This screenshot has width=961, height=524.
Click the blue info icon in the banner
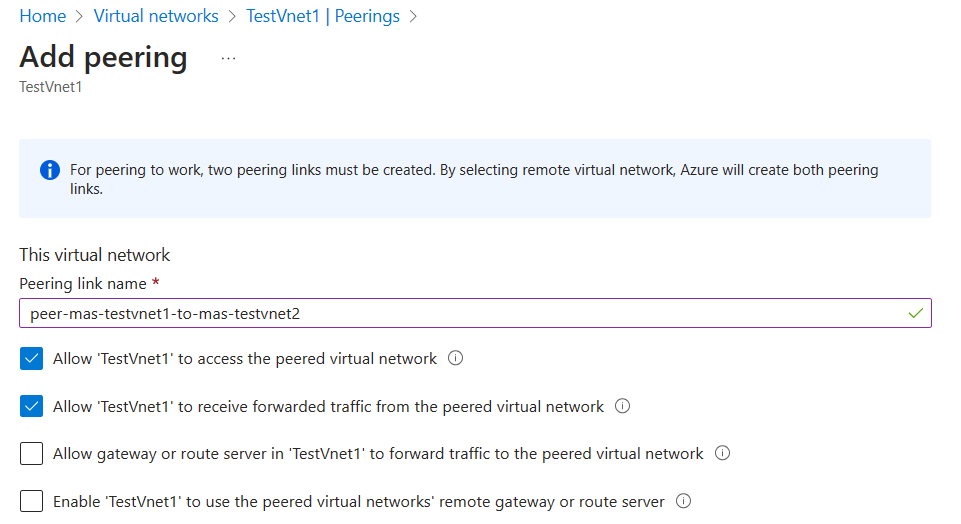click(x=49, y=170)
